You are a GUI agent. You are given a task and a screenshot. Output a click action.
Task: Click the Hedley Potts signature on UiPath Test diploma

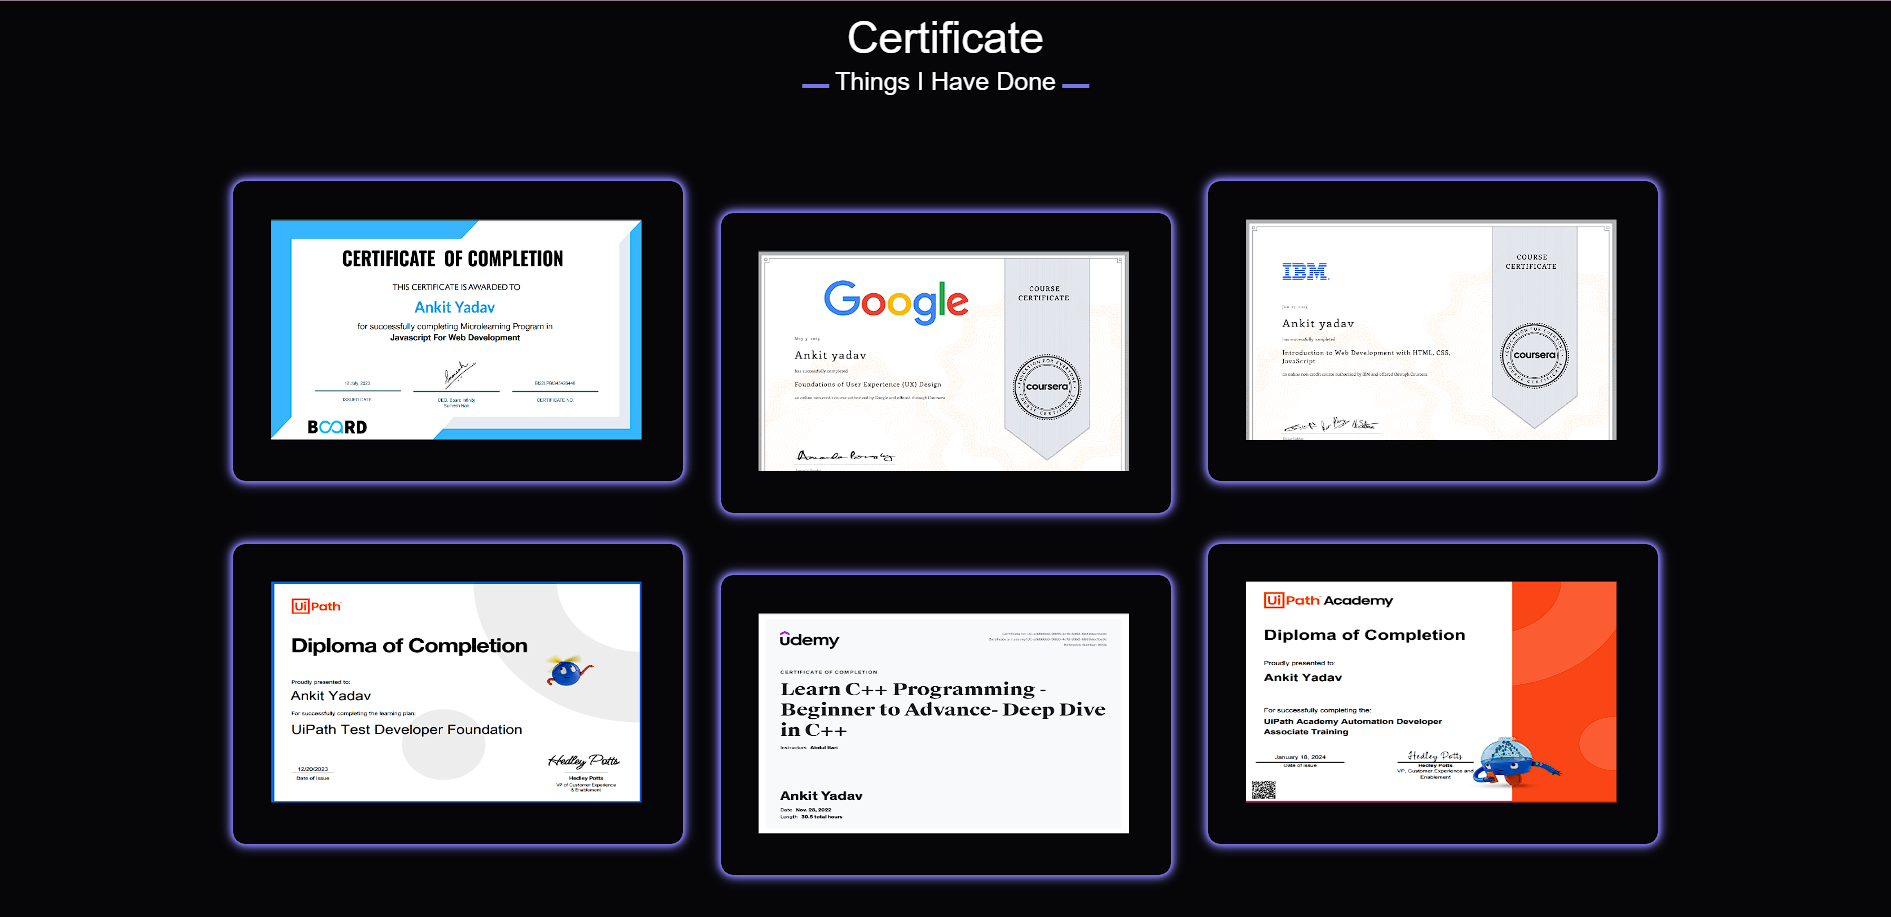click(x=584, y=761)
